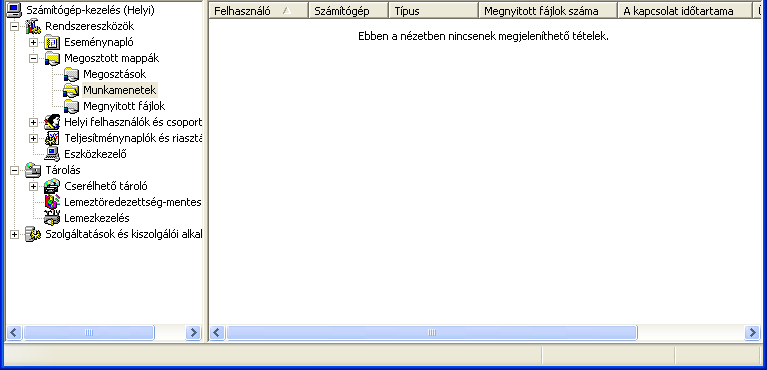Select the Rendszereszközök label

[x=90, y=26]
